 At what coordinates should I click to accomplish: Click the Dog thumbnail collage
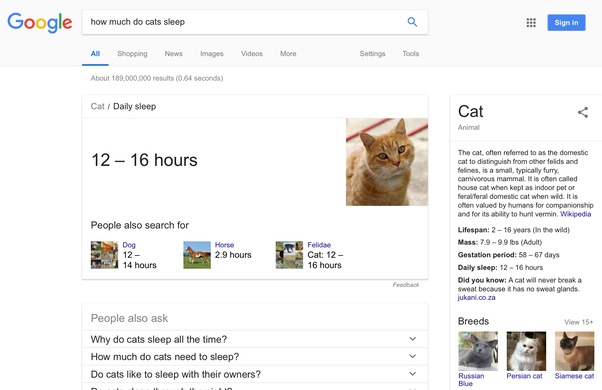tap(104, 255)
